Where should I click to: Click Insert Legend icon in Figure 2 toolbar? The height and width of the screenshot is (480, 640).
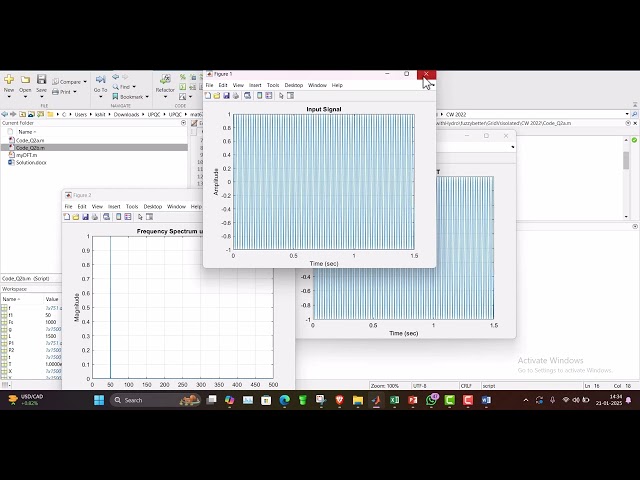click(128, 217)
